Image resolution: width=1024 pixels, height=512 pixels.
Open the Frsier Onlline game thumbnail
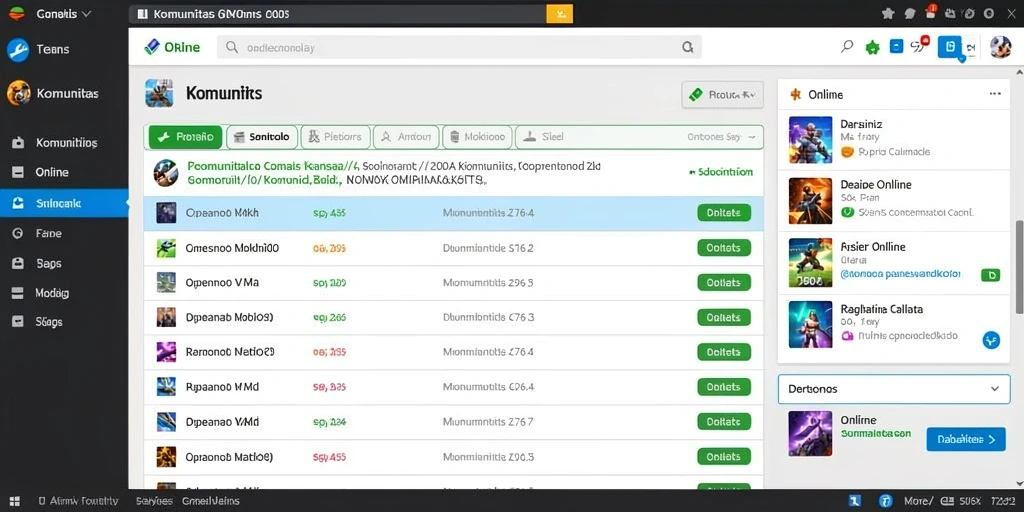click(810, 263)
